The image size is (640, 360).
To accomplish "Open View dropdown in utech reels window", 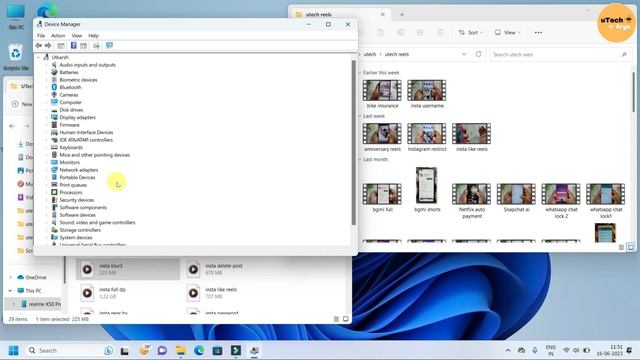I will tap(507, 33).
